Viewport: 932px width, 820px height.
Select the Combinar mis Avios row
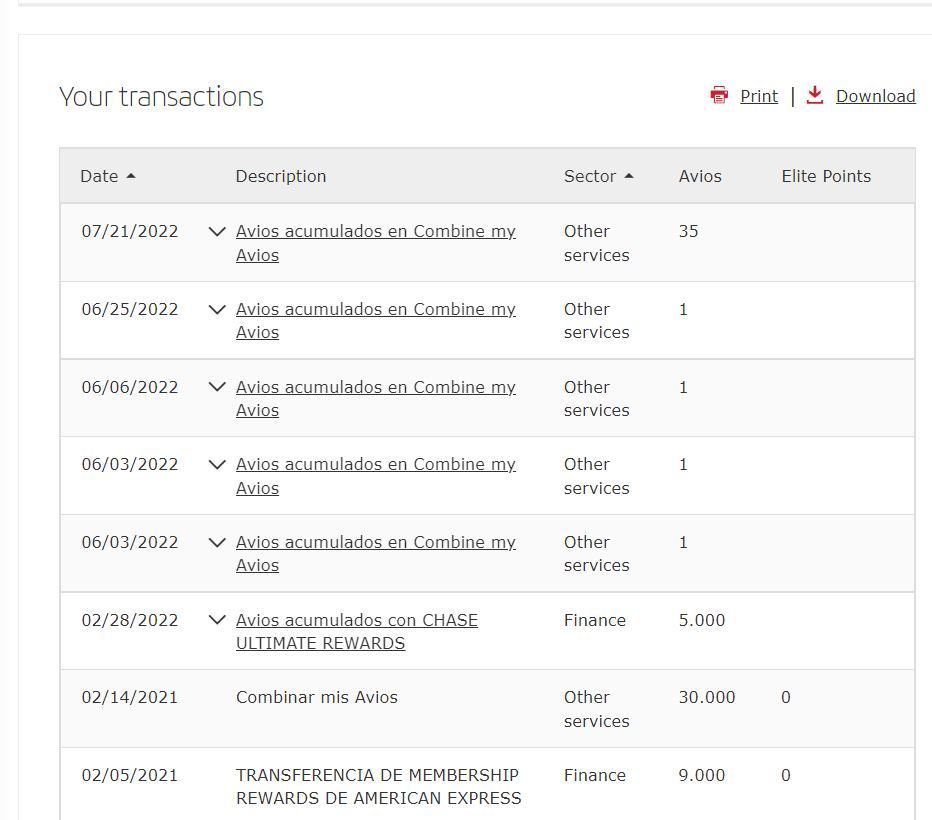tap(487, 709)
